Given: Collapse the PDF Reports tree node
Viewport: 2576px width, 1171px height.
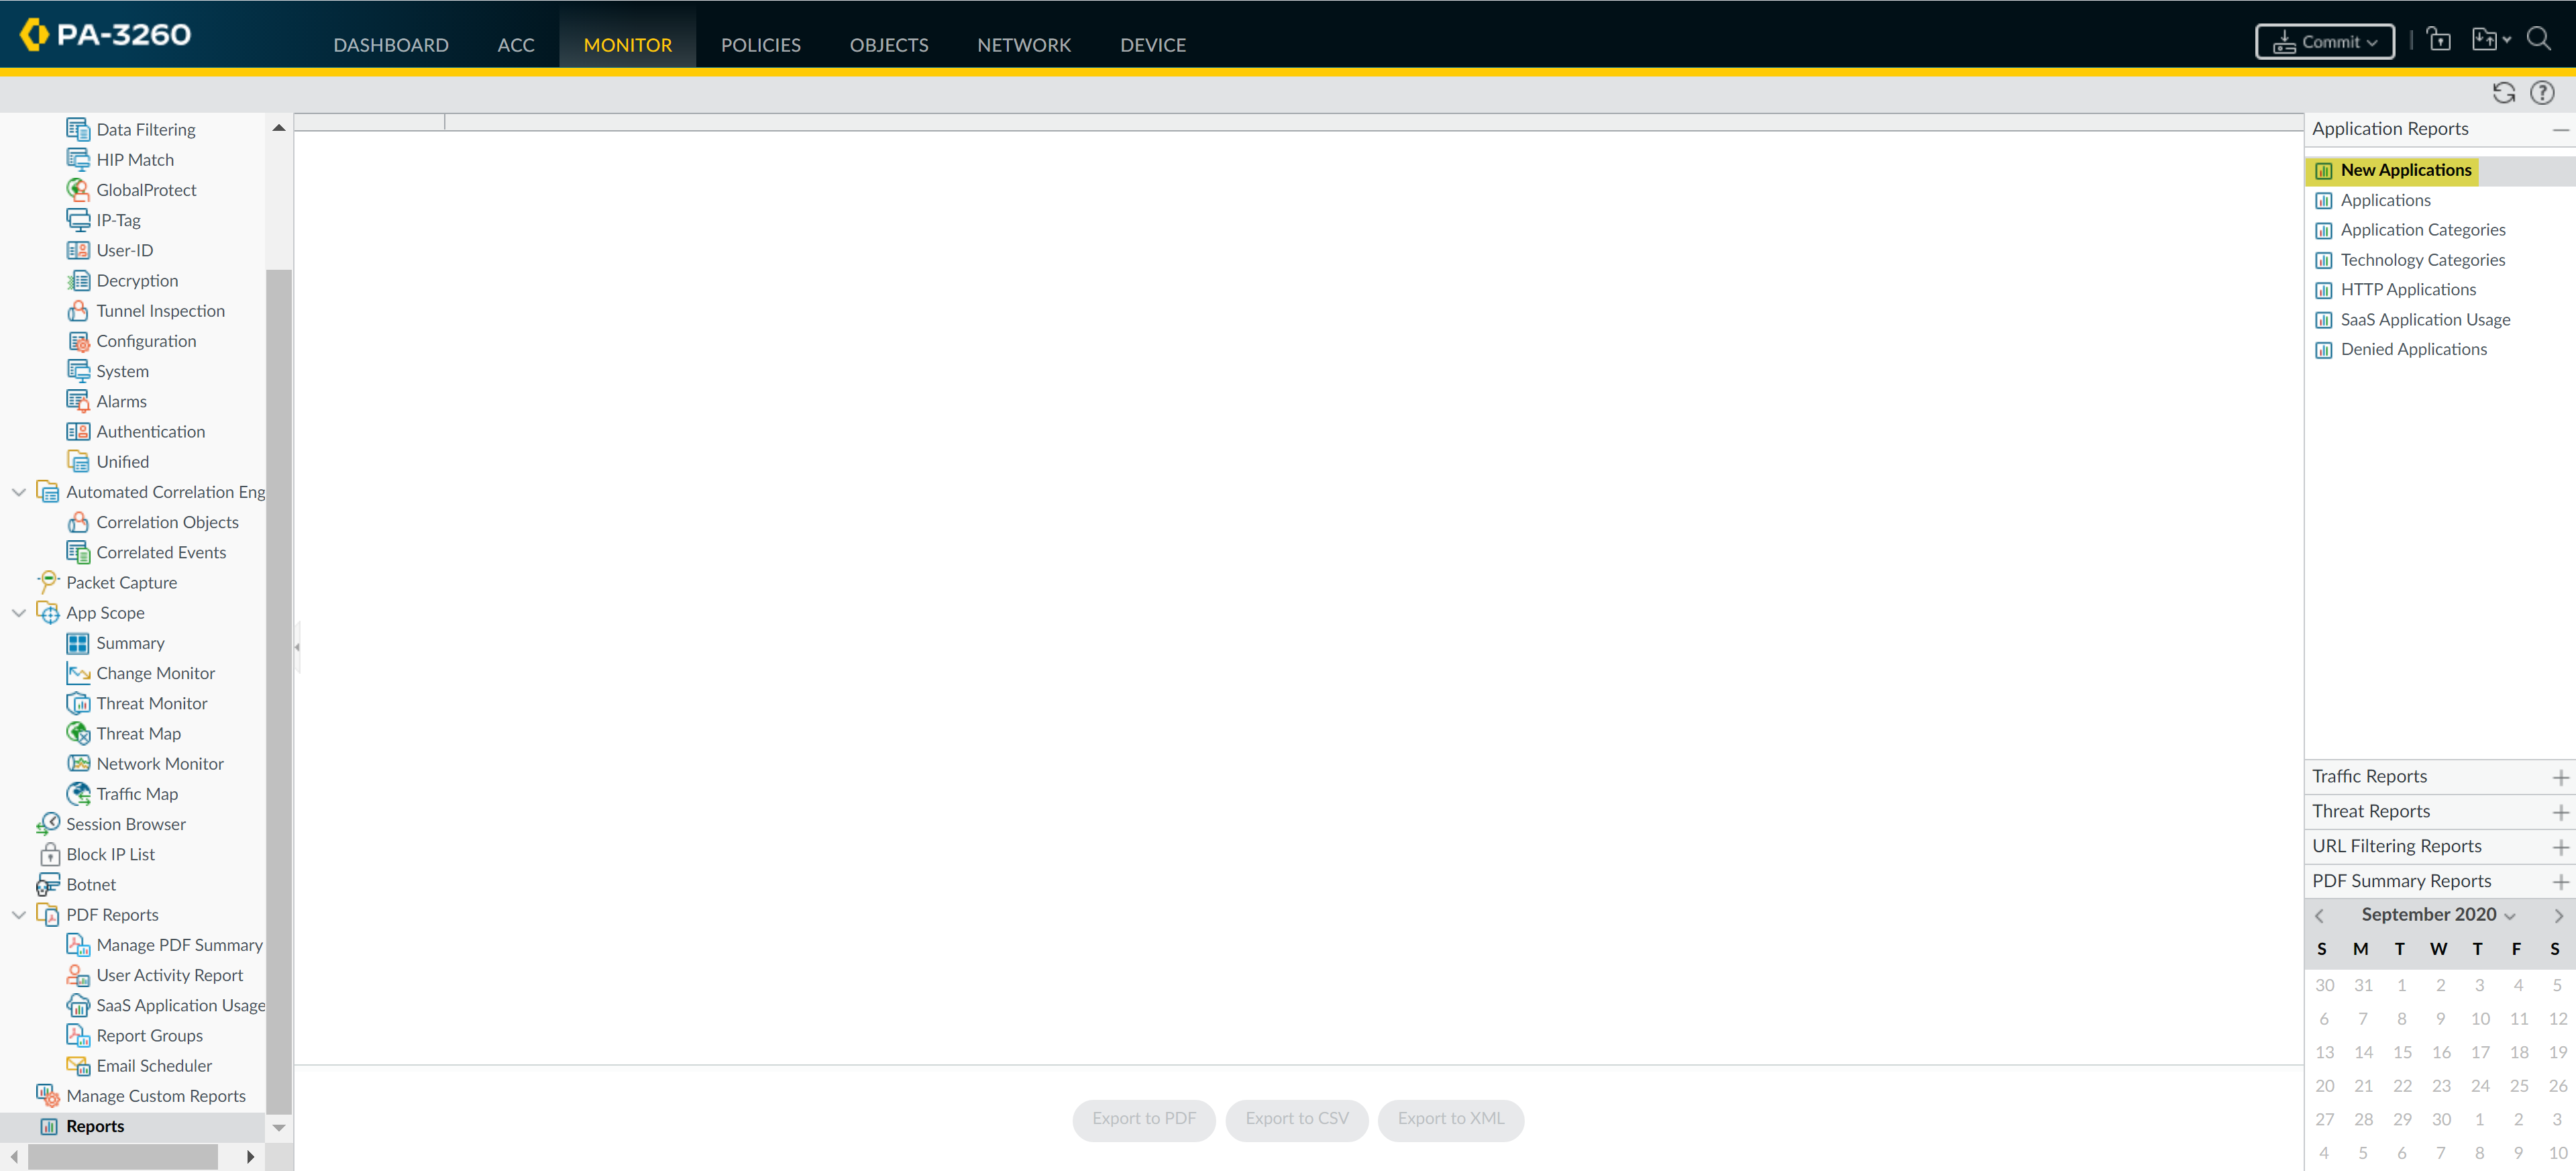Looking at the screenshot, I should point(19,915).
